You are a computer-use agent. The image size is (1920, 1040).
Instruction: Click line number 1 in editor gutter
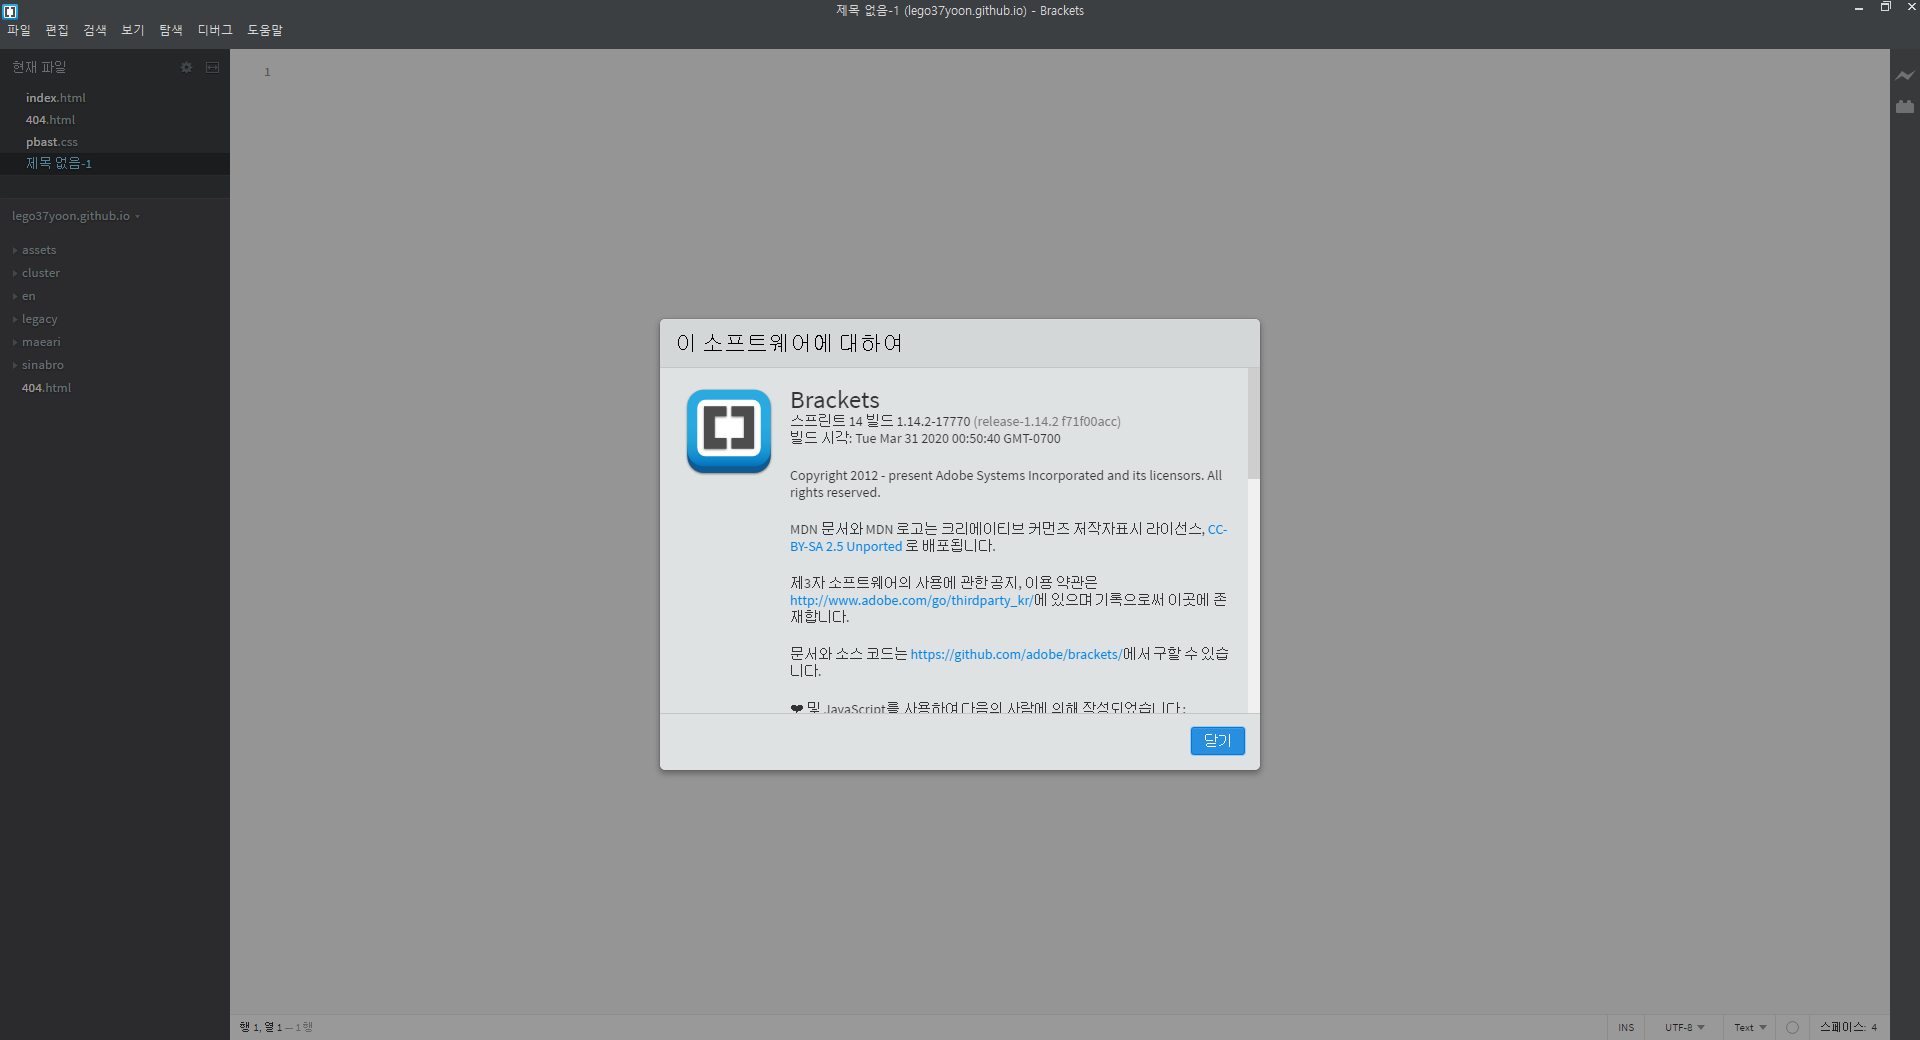pyautogui.click(x=267, y=72)
